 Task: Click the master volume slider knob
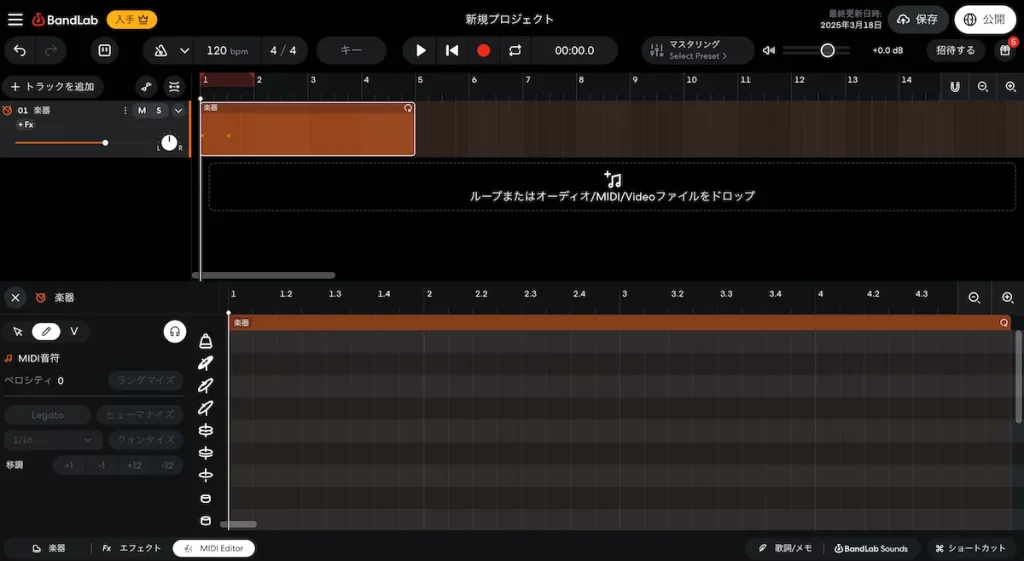coord(827,50)
